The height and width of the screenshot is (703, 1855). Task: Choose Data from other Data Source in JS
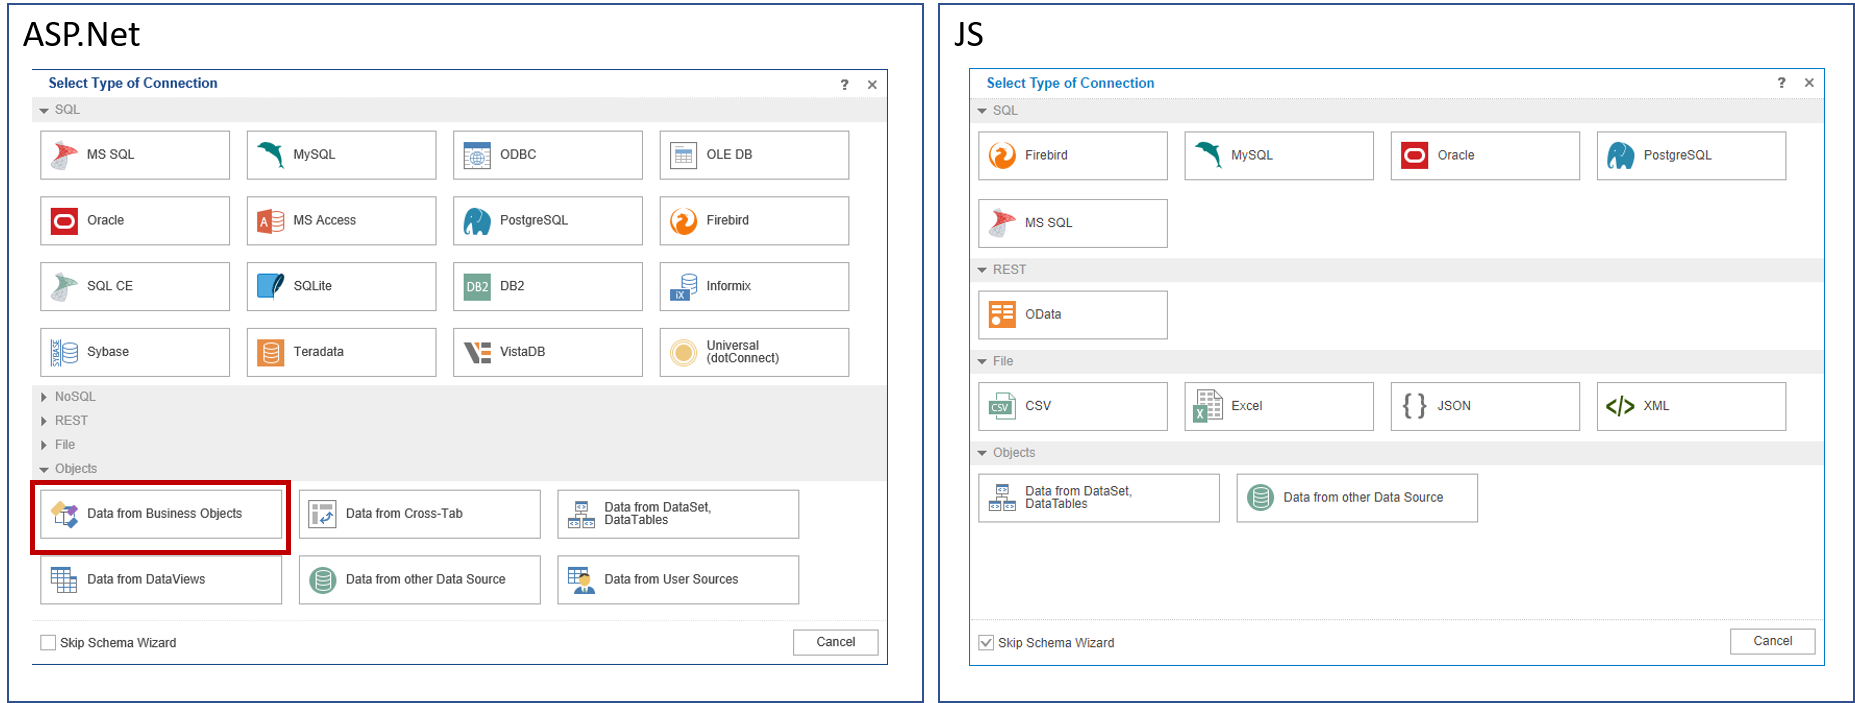point(1357,498)
